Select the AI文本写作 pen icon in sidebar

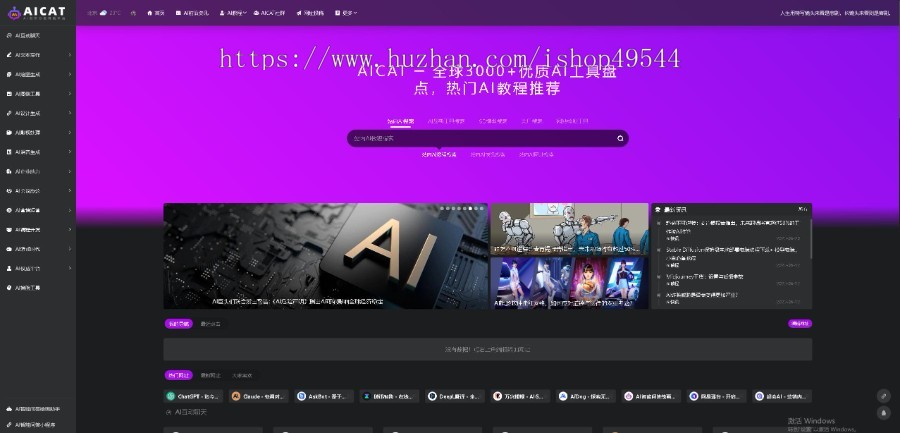[9, 55]
